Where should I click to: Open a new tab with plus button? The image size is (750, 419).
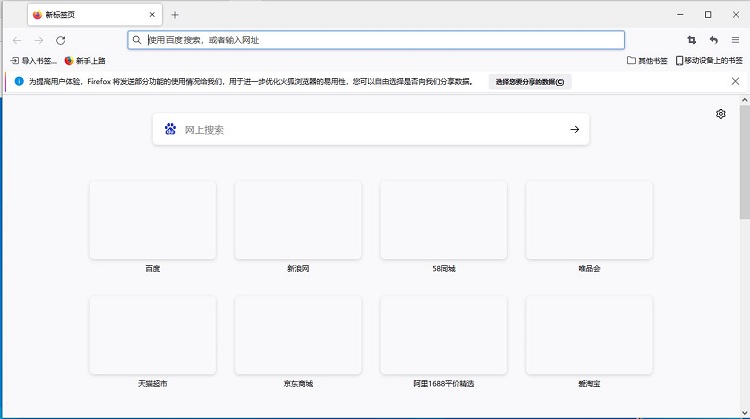[175, 15]
